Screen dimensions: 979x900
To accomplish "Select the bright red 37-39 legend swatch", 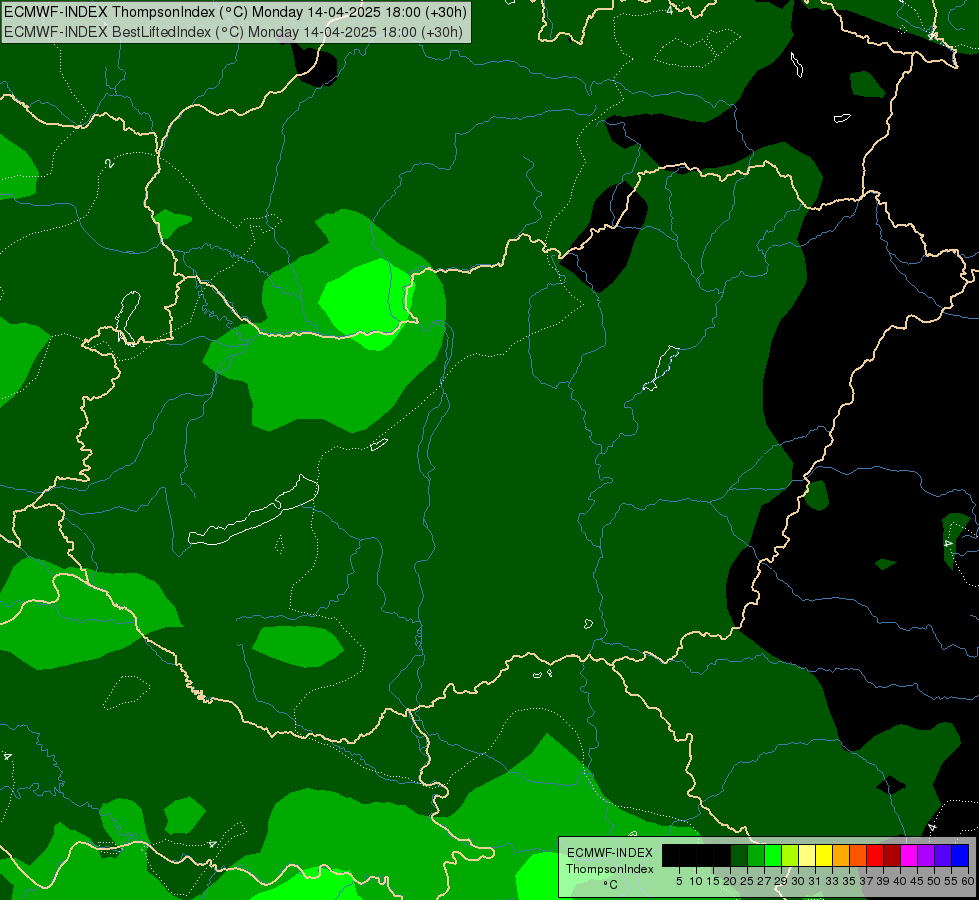I will pos(875,855).
